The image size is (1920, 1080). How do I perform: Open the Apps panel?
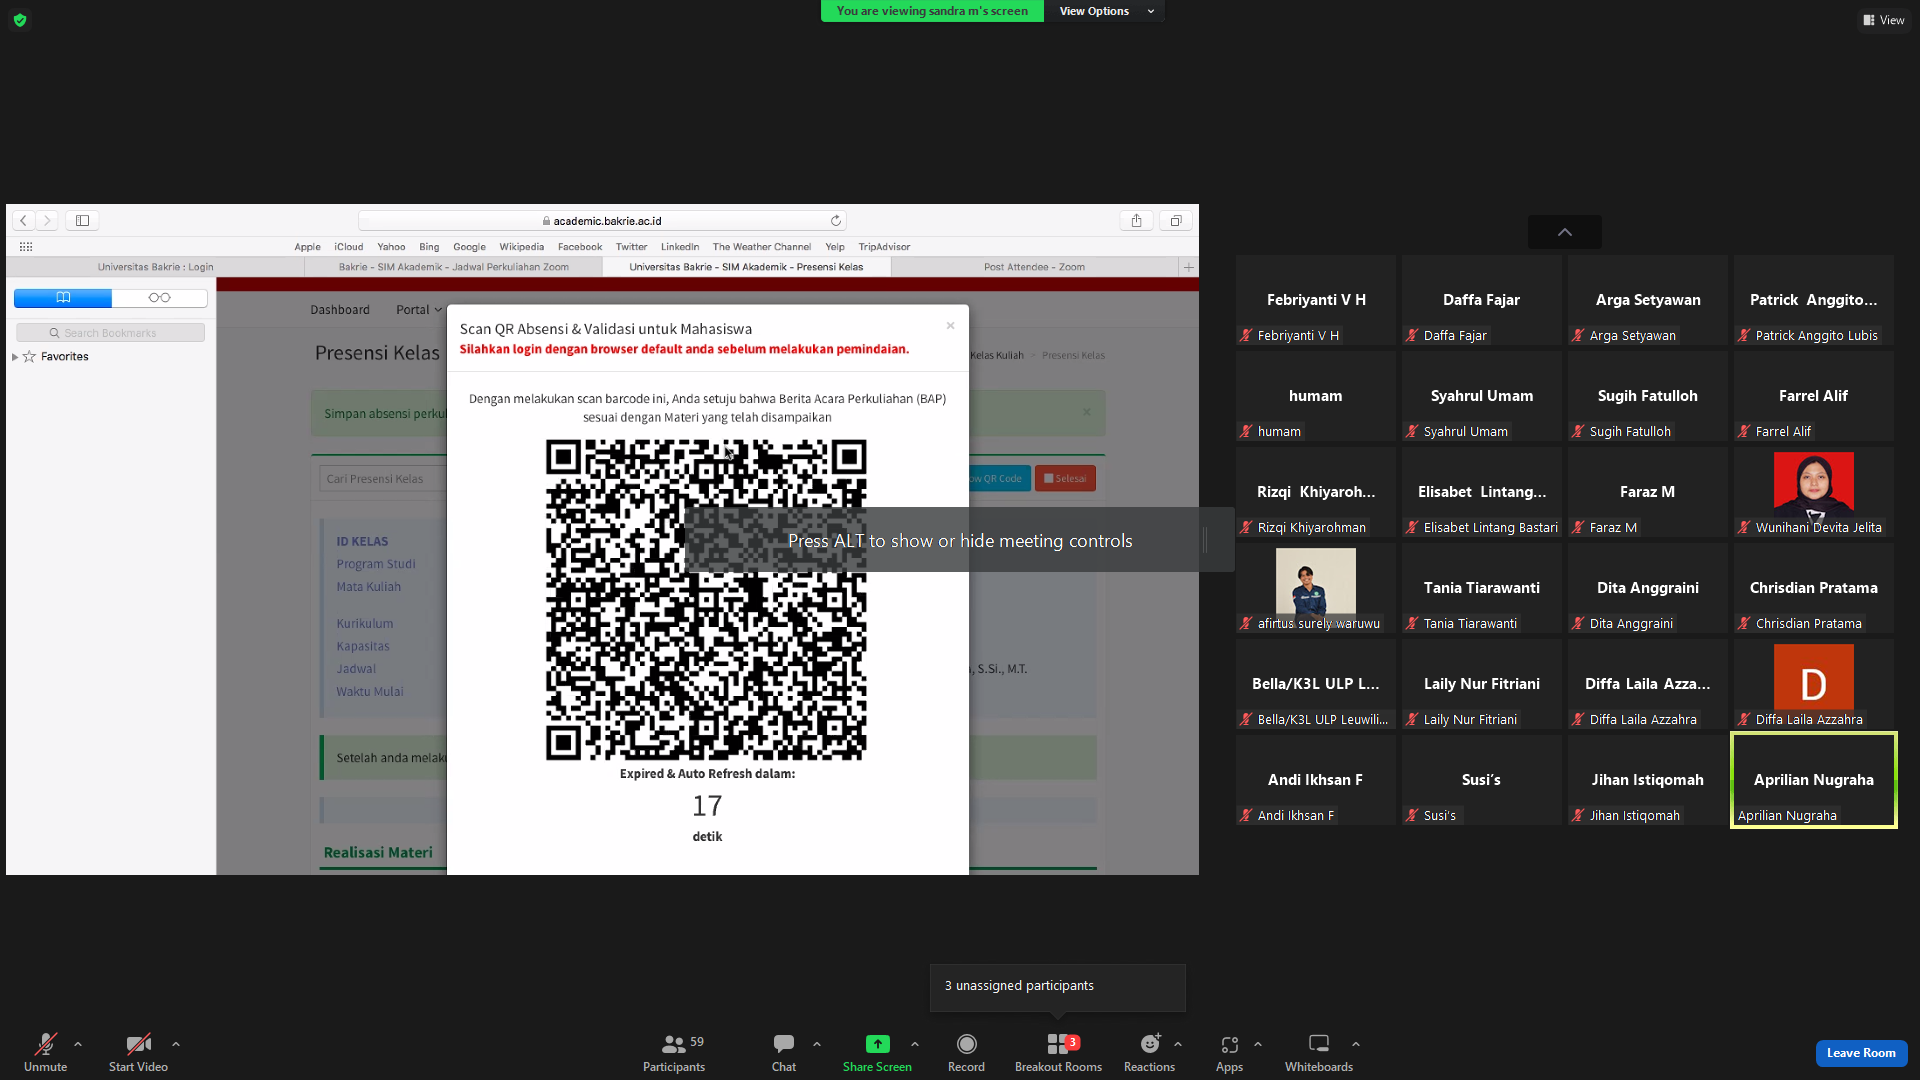(1229, 1051)
